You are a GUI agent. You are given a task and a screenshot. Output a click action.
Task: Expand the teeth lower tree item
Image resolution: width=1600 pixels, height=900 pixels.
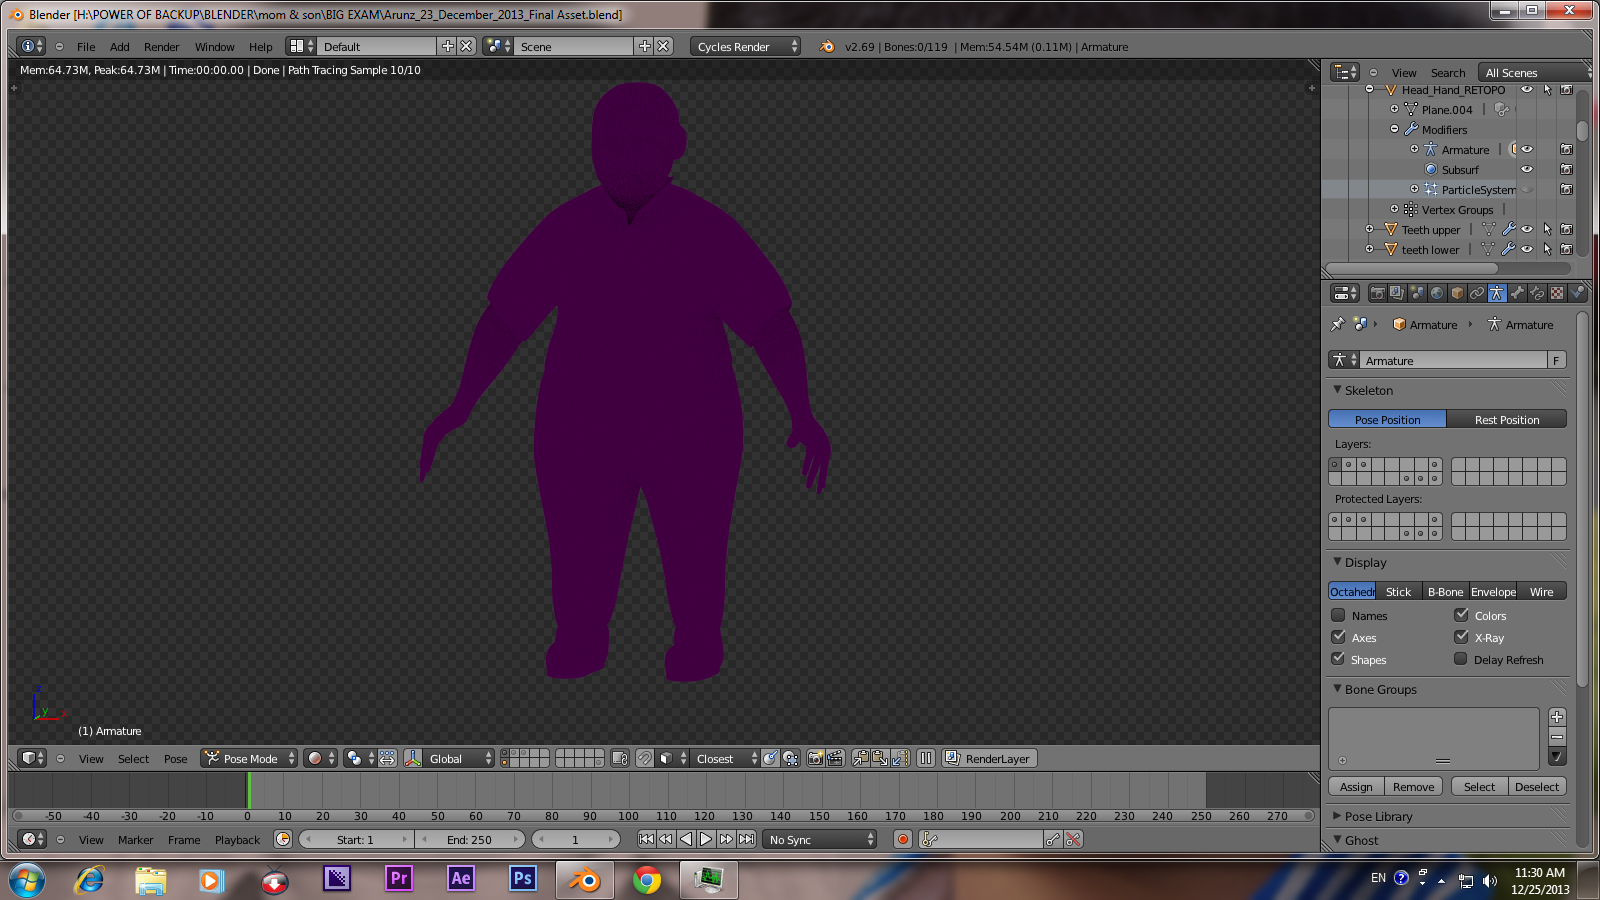point(1370,249)
